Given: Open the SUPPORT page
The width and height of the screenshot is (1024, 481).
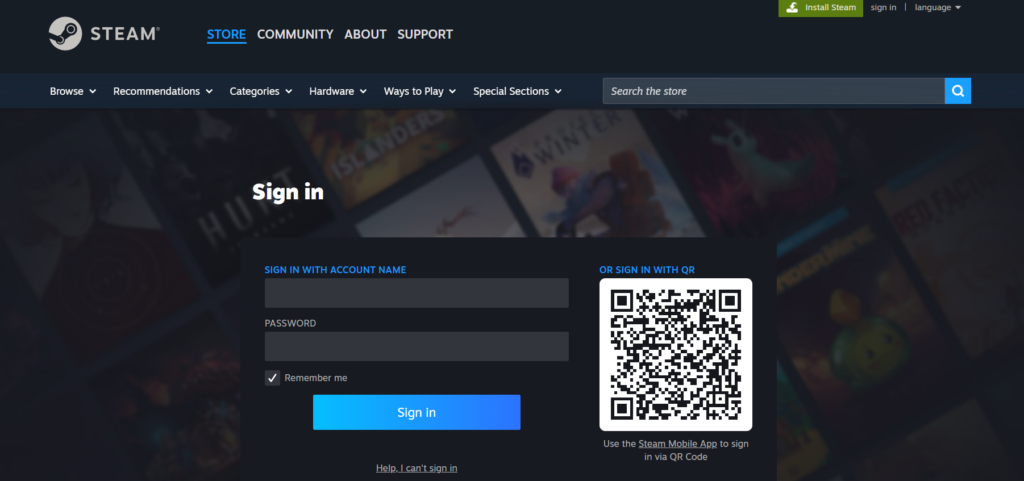Looking at the screenshot, I should coord(425,35).
